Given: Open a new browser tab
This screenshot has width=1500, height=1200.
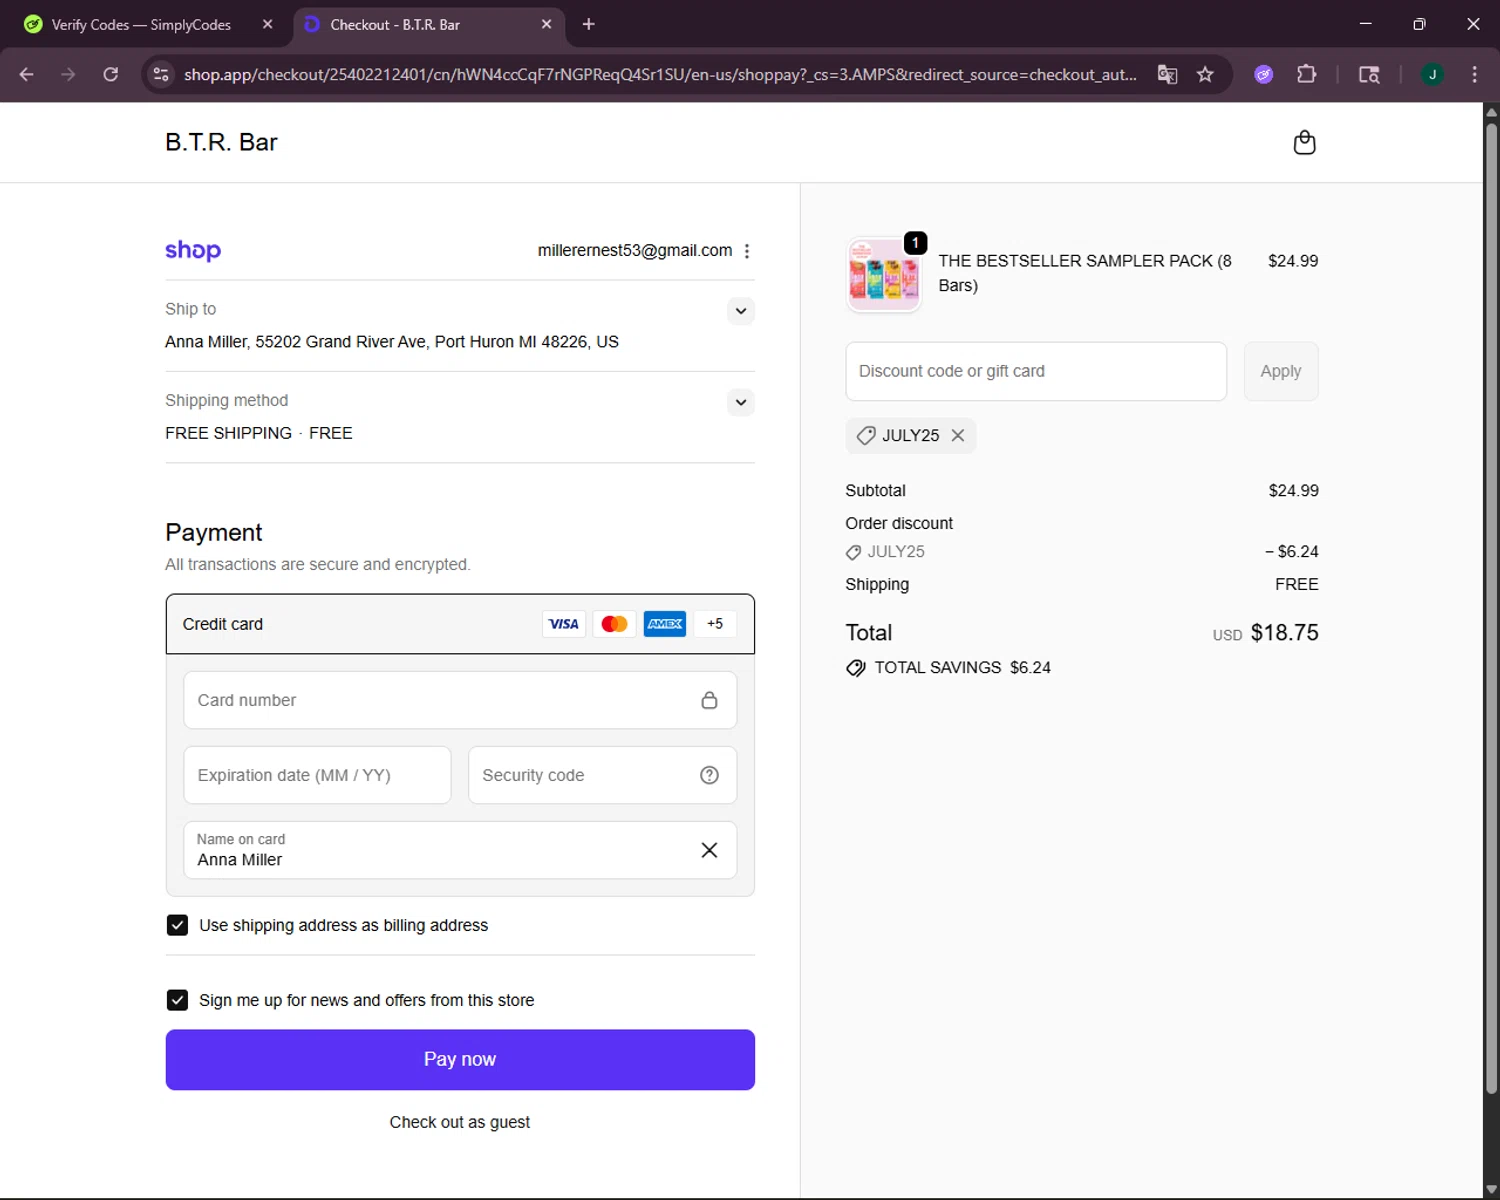Looking at the screenshot, I should click(x=589, y=24).
